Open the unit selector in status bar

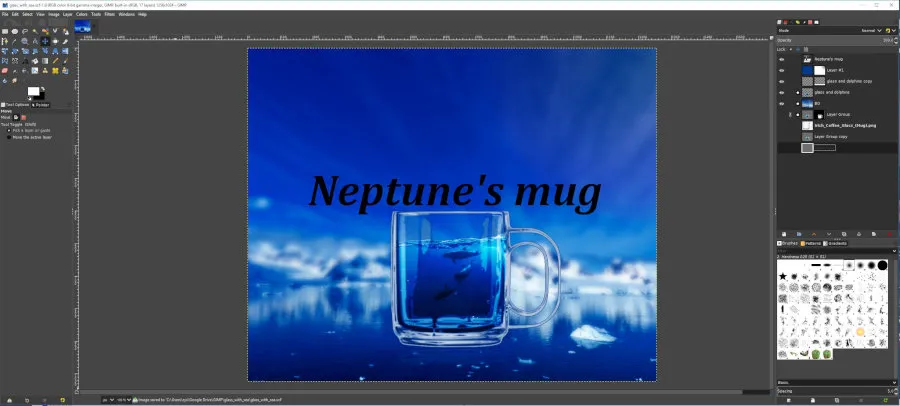(x=108, y=400)
